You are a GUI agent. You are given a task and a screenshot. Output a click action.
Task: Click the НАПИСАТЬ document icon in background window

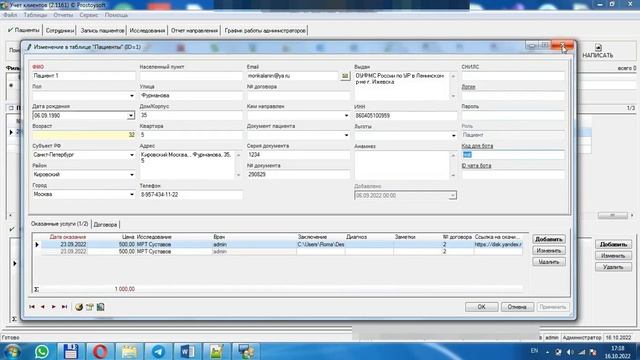point(598,47)
